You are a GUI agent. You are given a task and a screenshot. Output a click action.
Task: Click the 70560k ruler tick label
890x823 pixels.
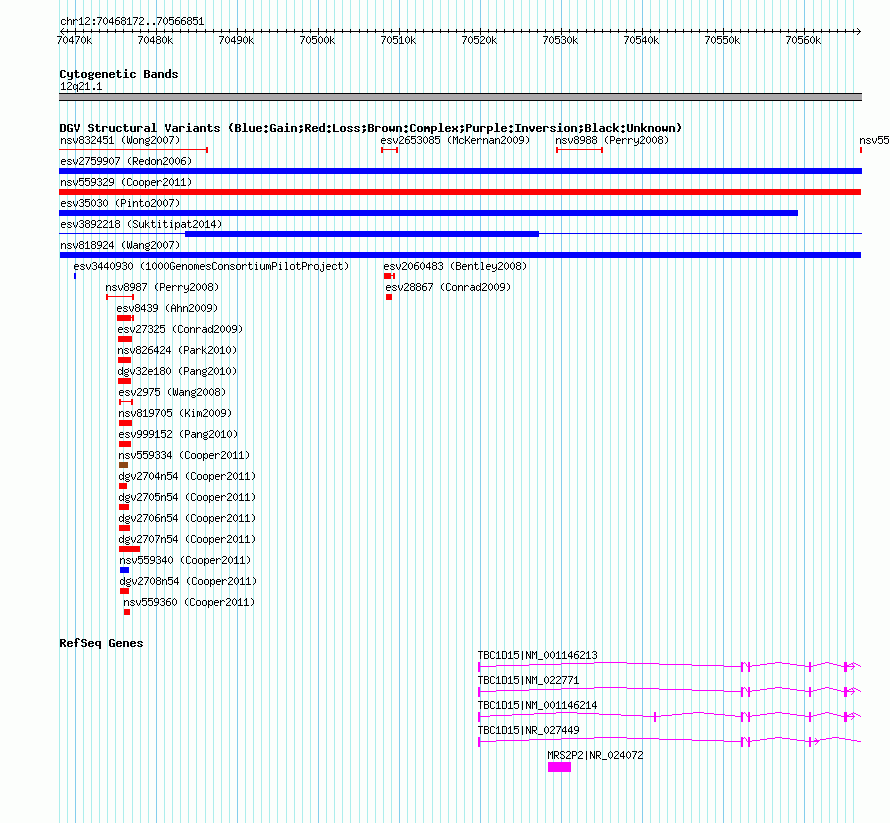coord(803,40)
